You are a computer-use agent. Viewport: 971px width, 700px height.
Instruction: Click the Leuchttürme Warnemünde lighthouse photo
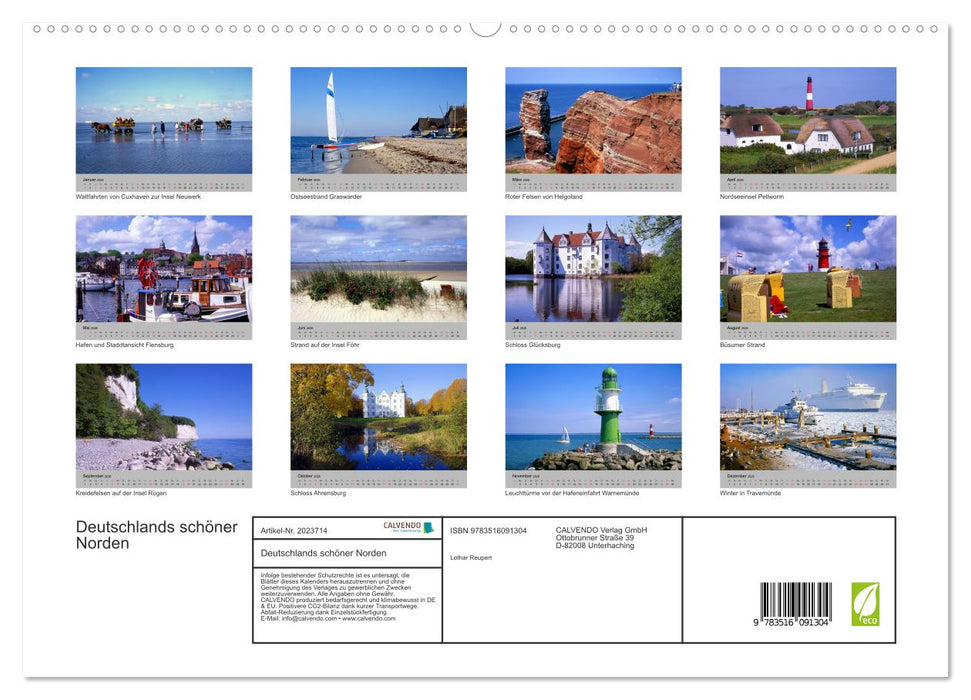point(592,420)
